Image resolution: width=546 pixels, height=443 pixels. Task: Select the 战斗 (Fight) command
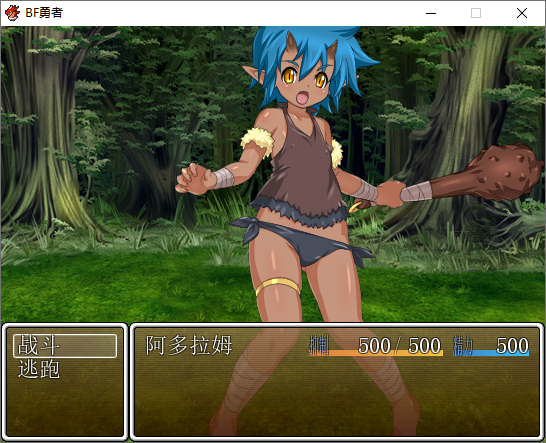[65, 345]
